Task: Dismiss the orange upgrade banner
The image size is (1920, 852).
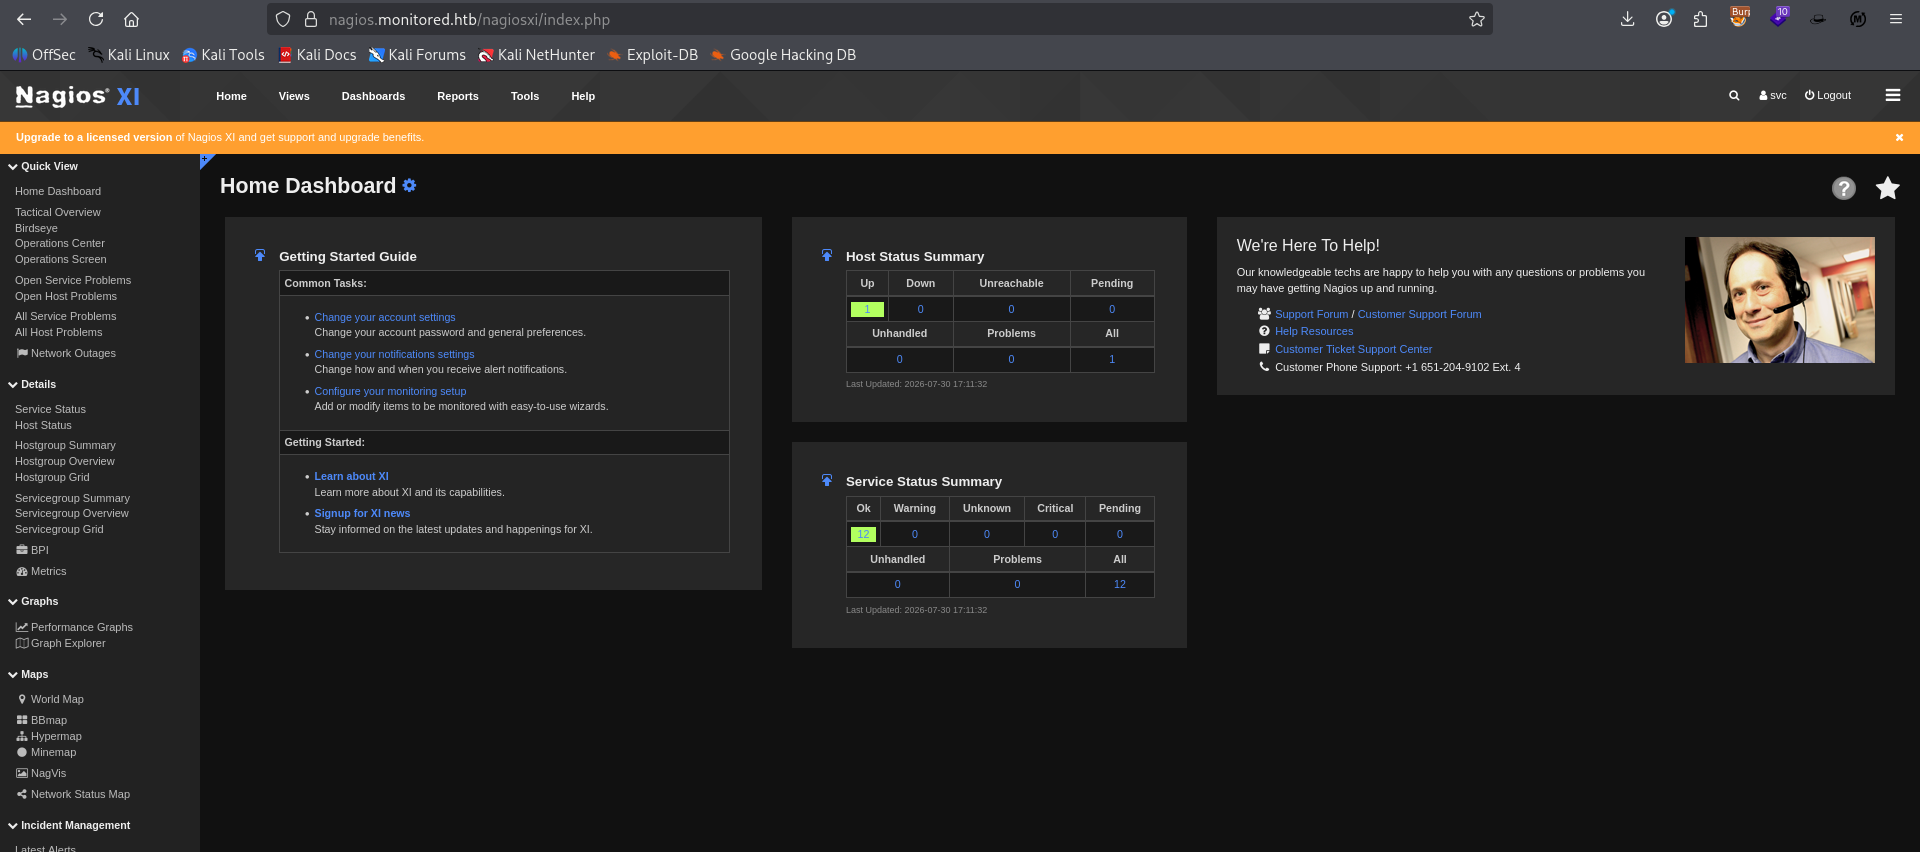Action: (x=1899, y=137)
